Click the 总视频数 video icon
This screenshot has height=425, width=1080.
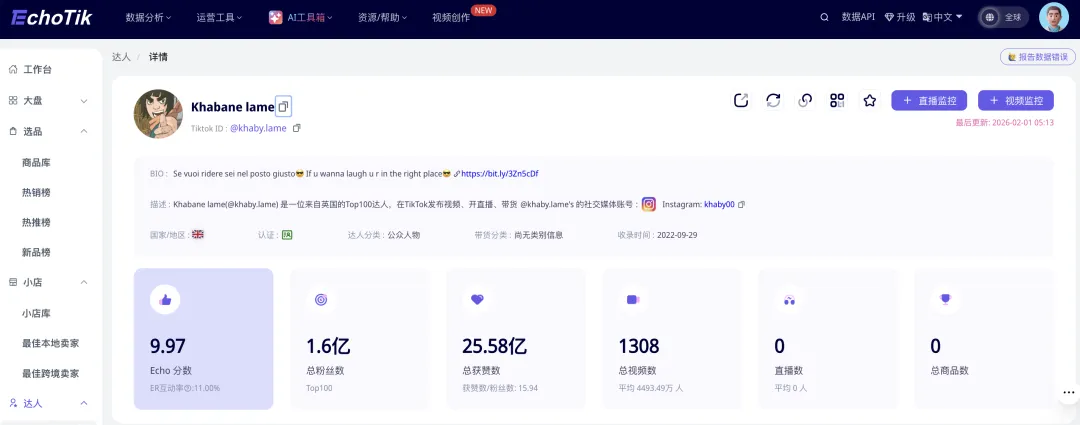633,300
